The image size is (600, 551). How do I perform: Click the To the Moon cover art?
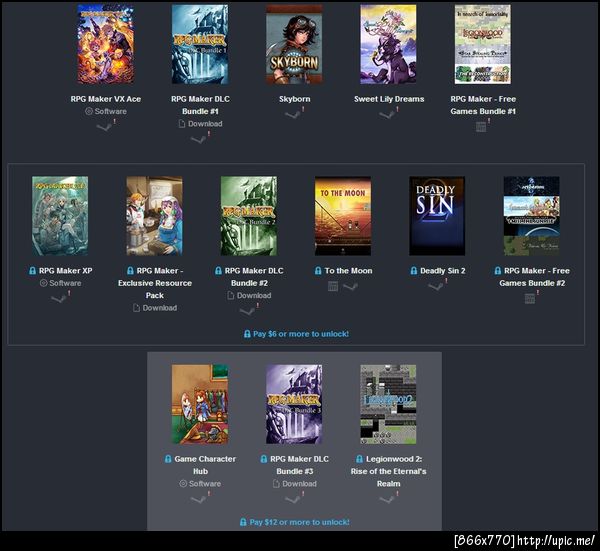click(x=343, y=216)
